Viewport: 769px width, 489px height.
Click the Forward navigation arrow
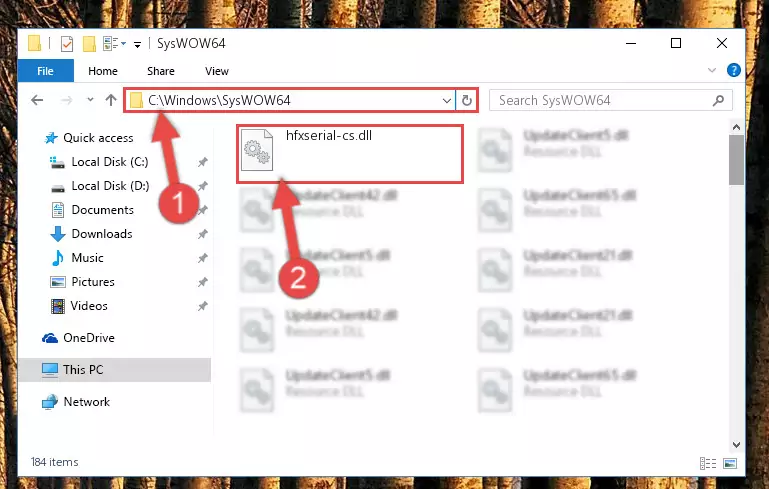tap(67, 101)
